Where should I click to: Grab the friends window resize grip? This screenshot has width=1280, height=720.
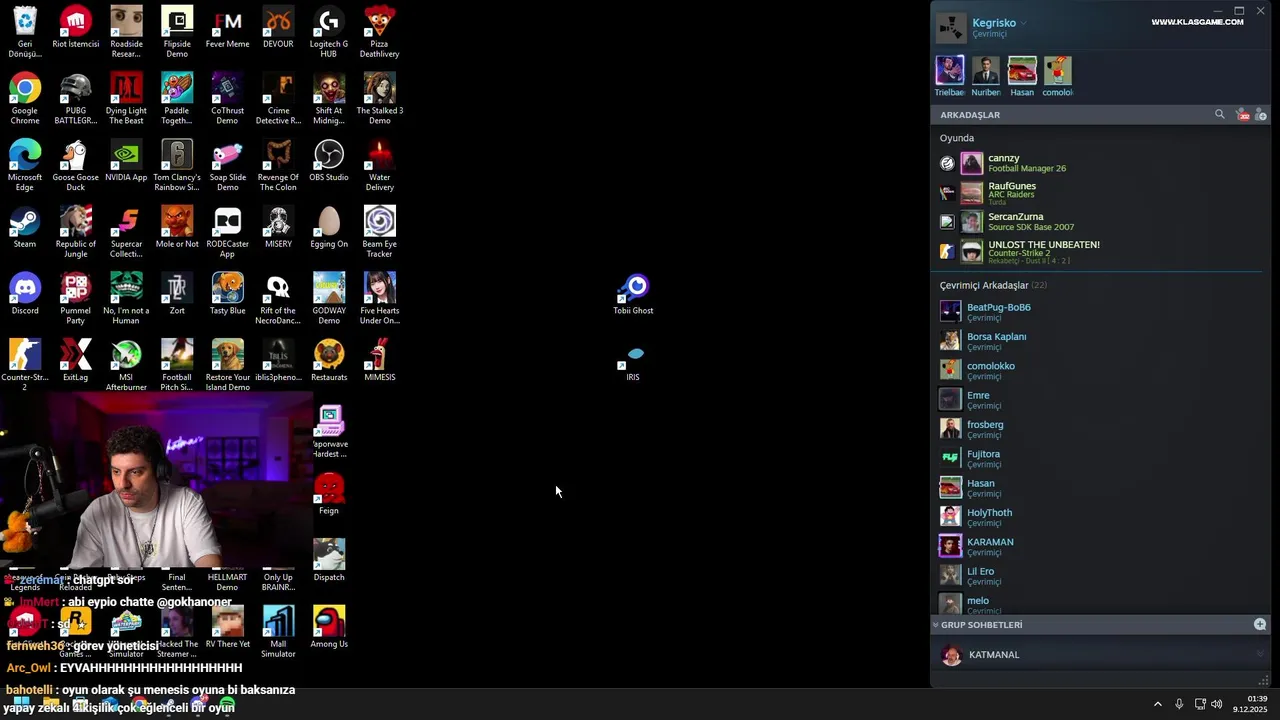(1263, 681)
